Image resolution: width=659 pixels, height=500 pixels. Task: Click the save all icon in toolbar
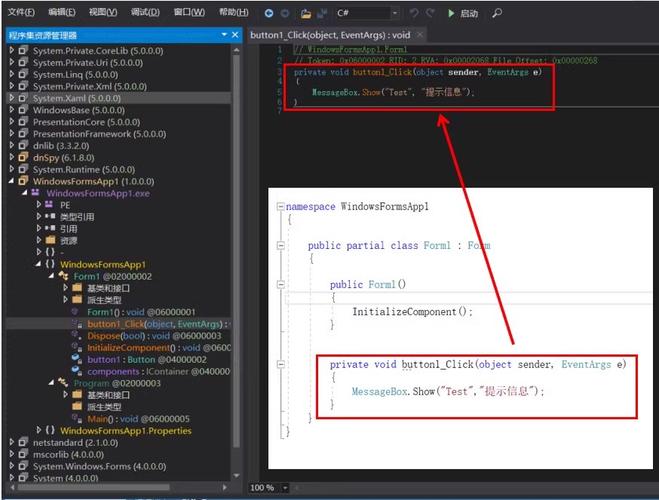pyautogui.click(x=322, y=13)
